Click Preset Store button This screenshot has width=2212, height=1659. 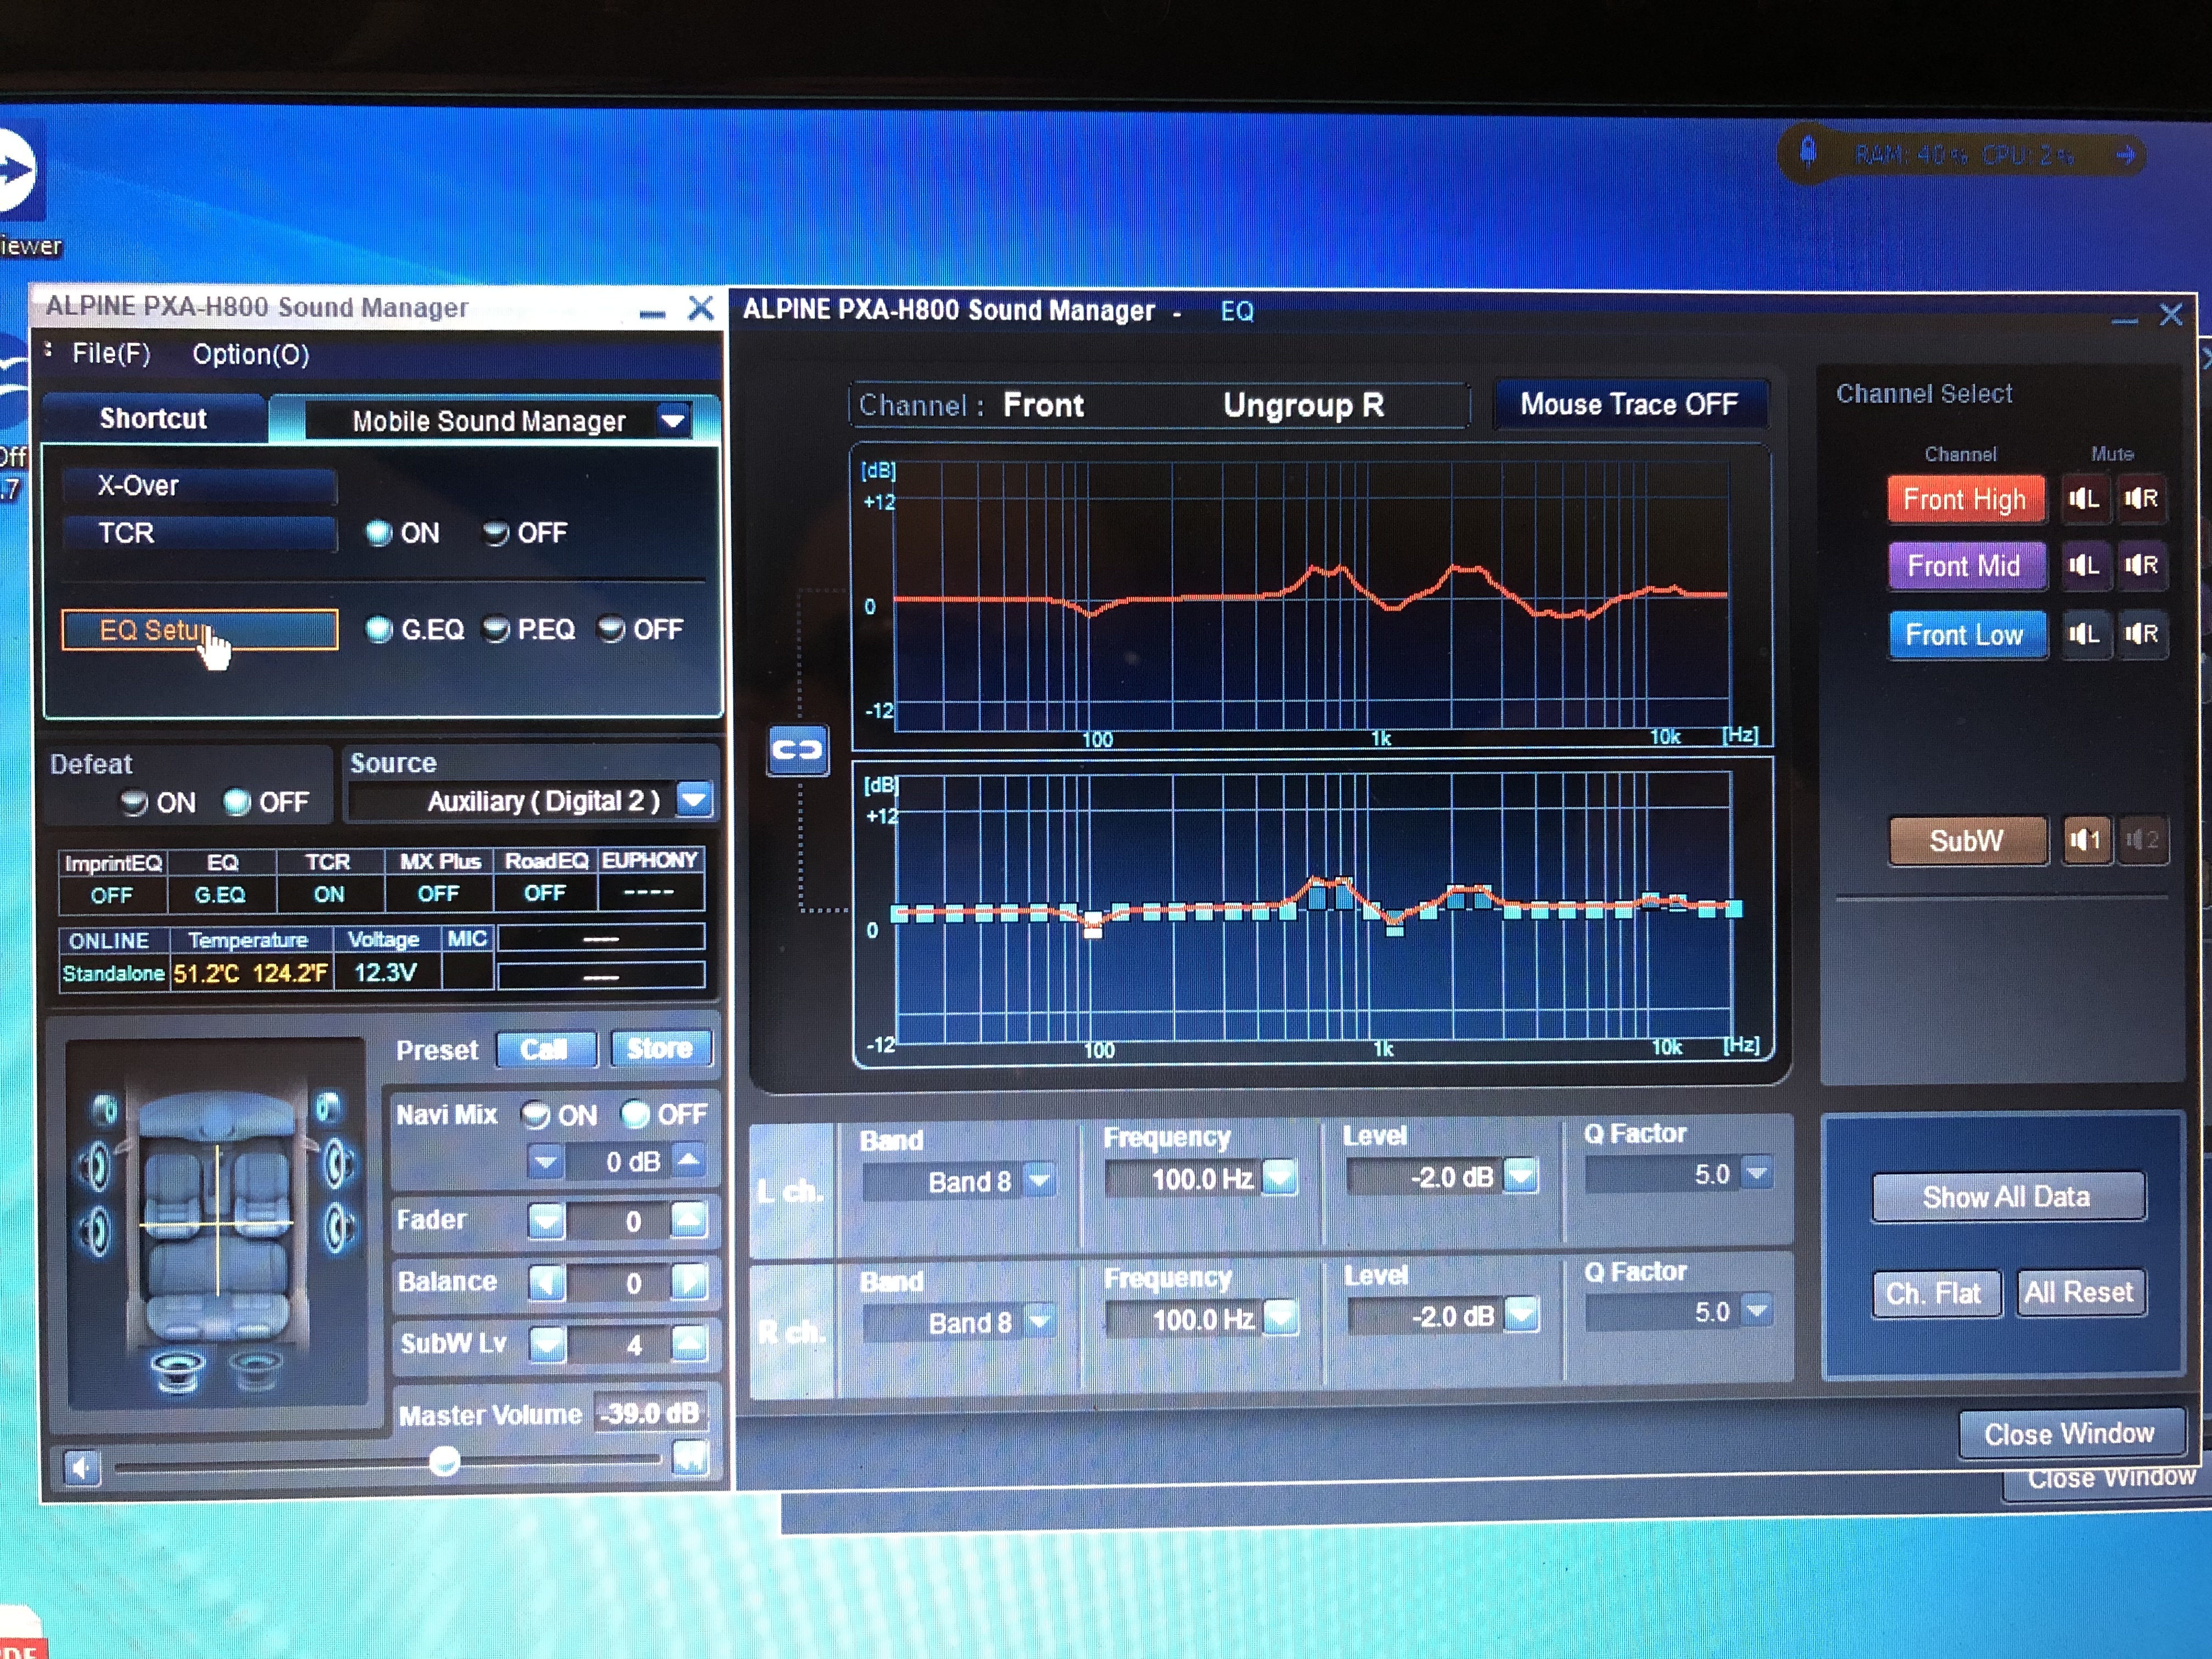coord(661,1049)
